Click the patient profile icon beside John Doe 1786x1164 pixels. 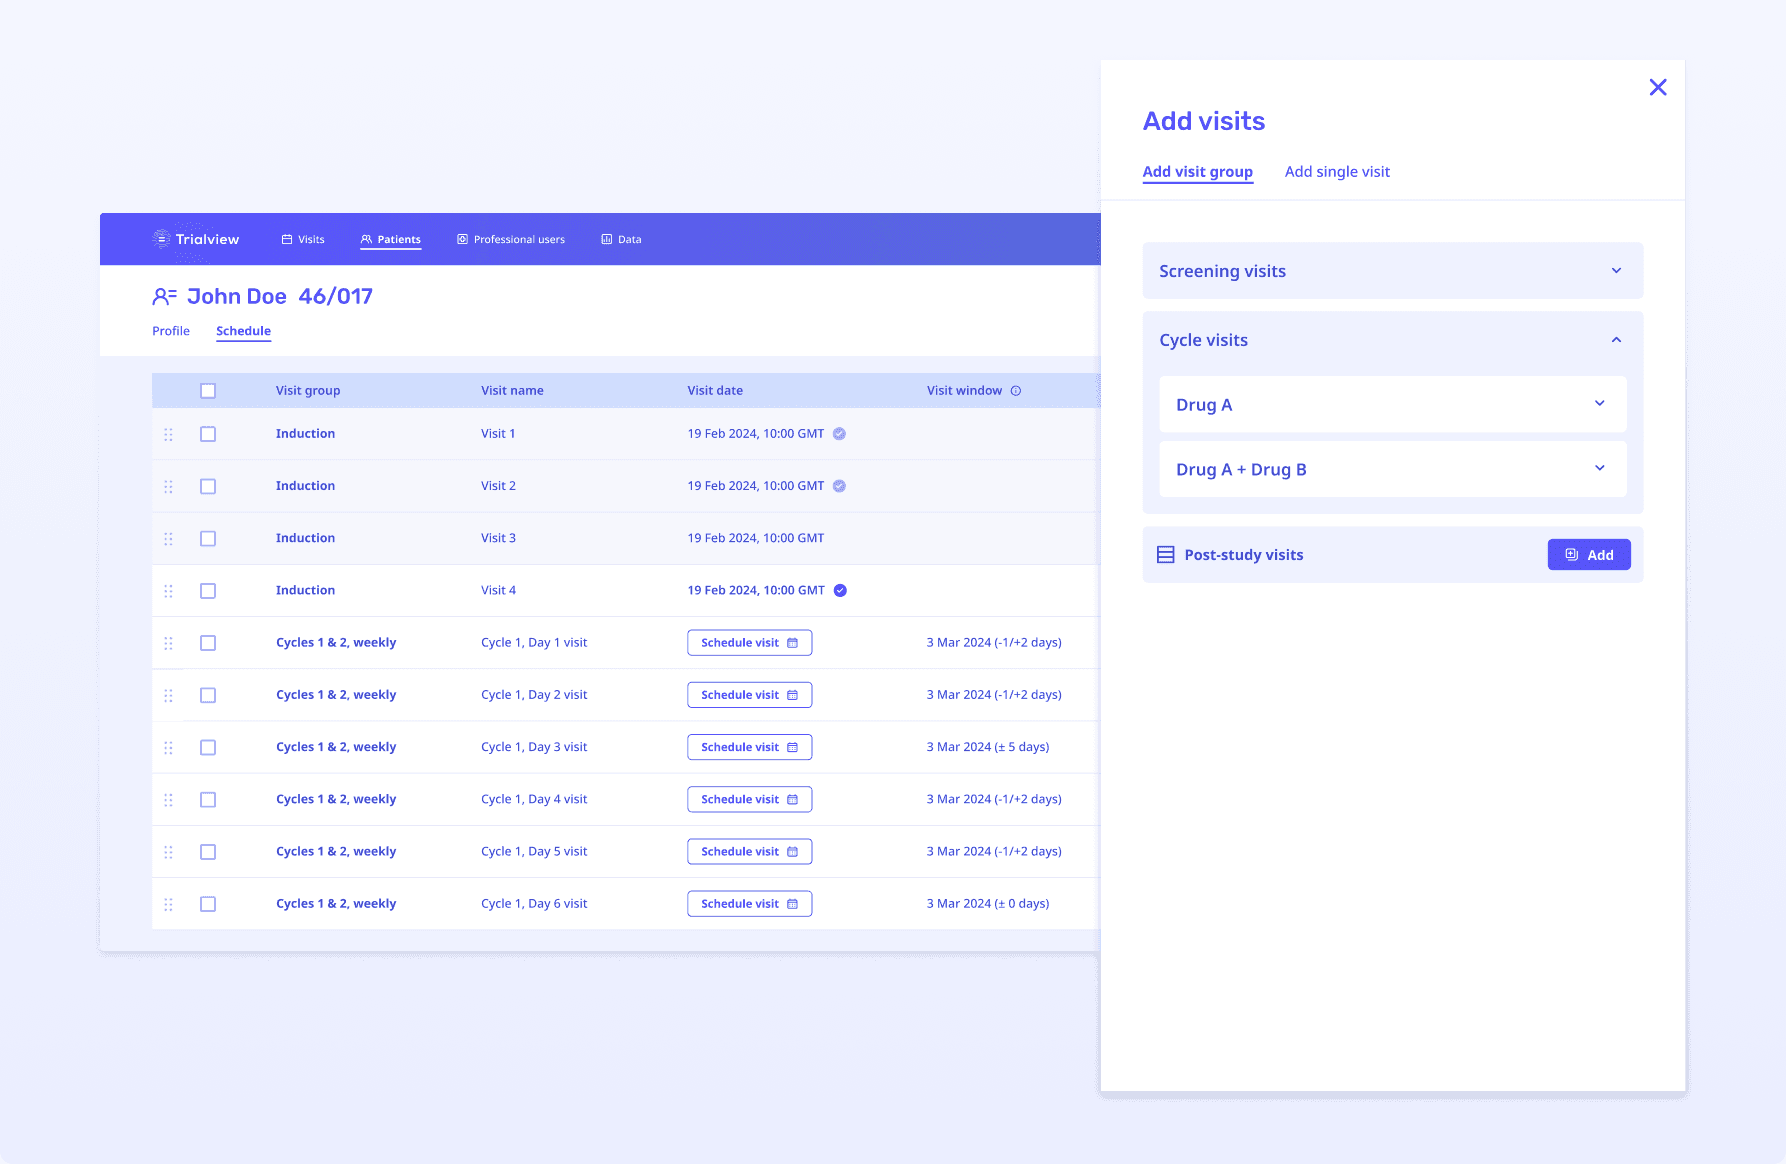164,296
